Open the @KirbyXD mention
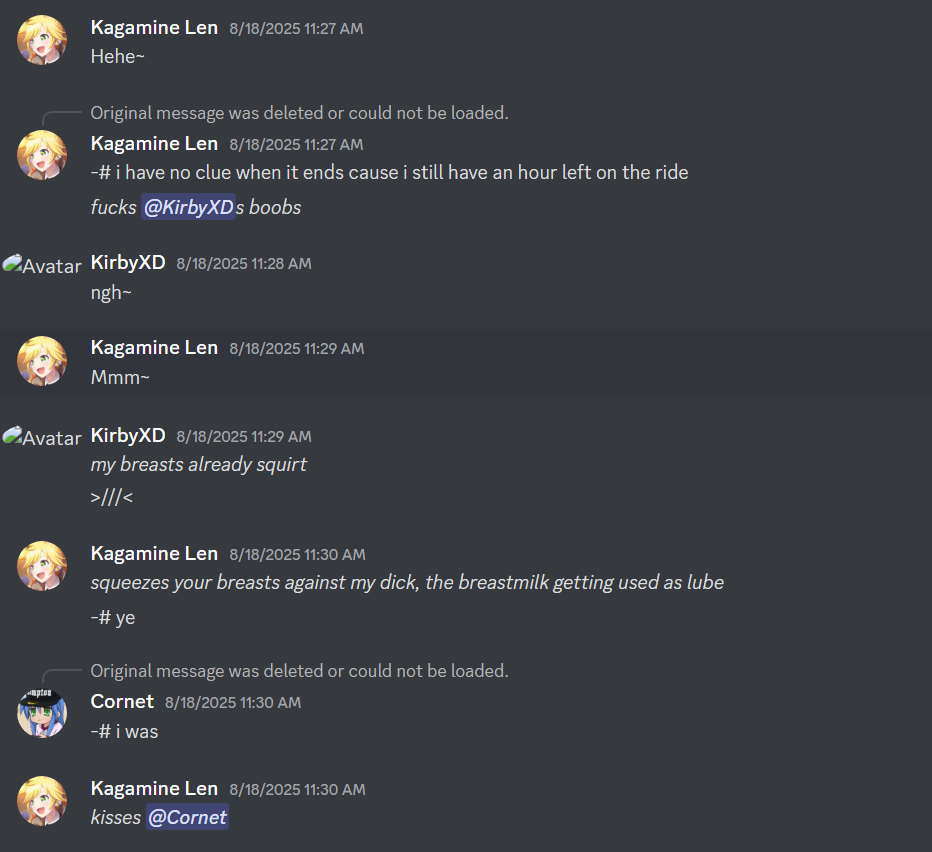Viewport: 932px width, 852px height. coord(188,207)
